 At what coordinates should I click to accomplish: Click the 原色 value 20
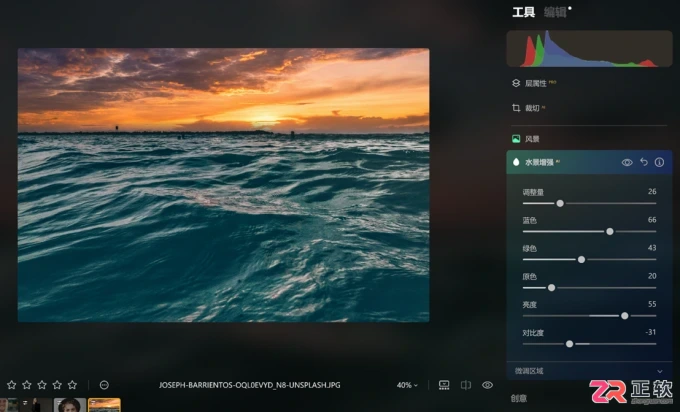pos(652,276)
